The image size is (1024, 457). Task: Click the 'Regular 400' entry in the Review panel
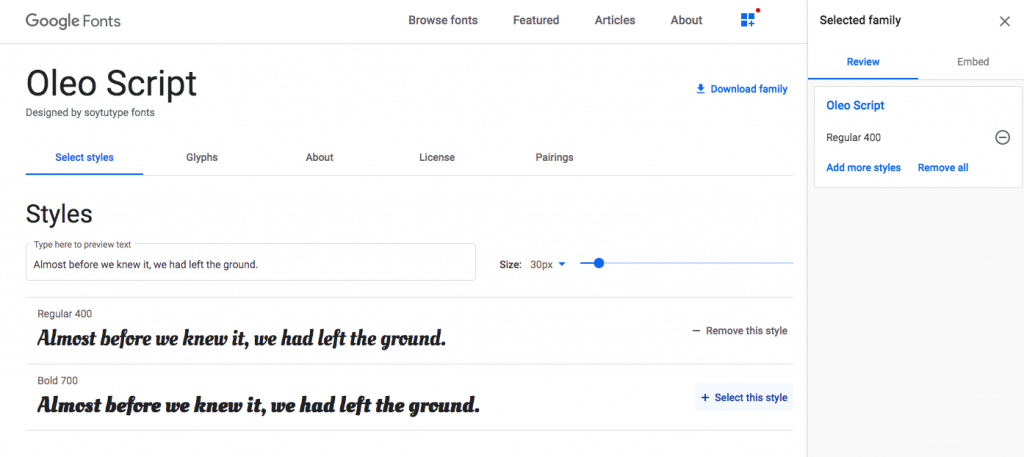853,138
